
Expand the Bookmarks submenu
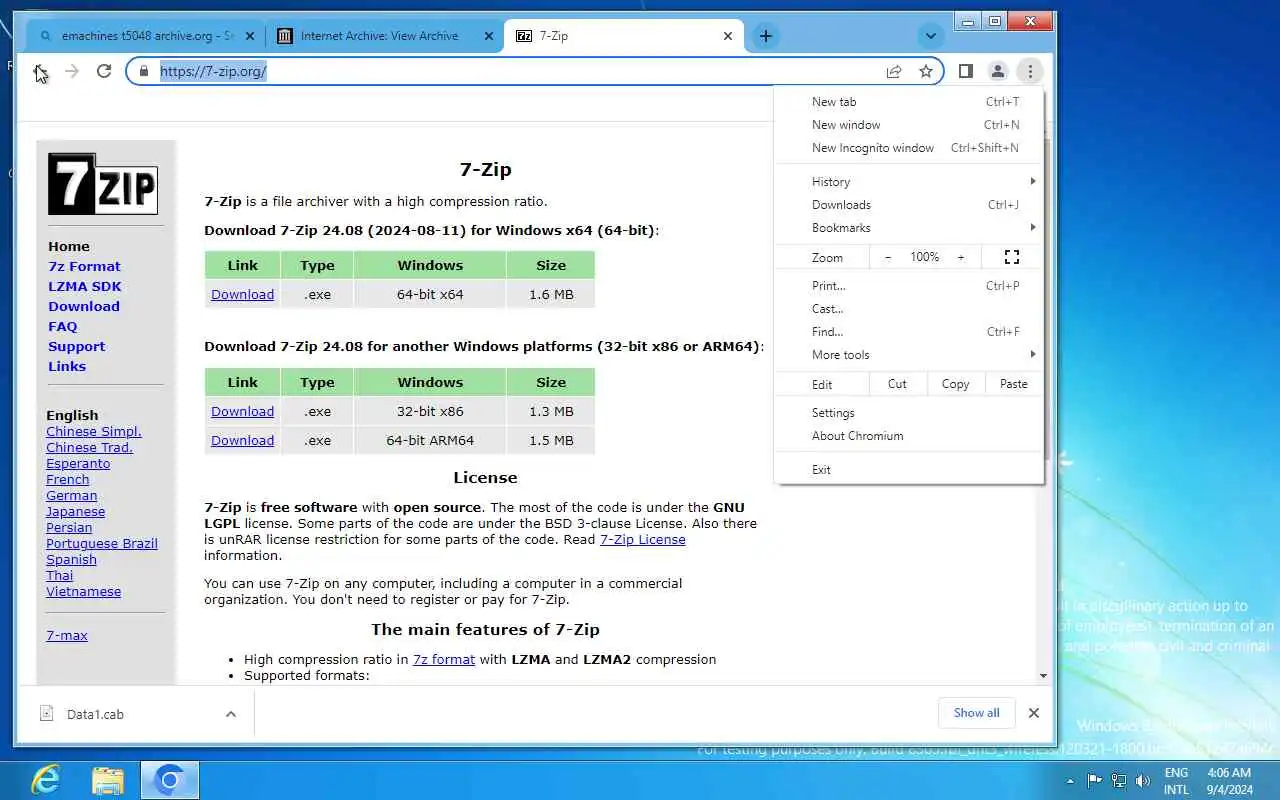coord(908,227)
